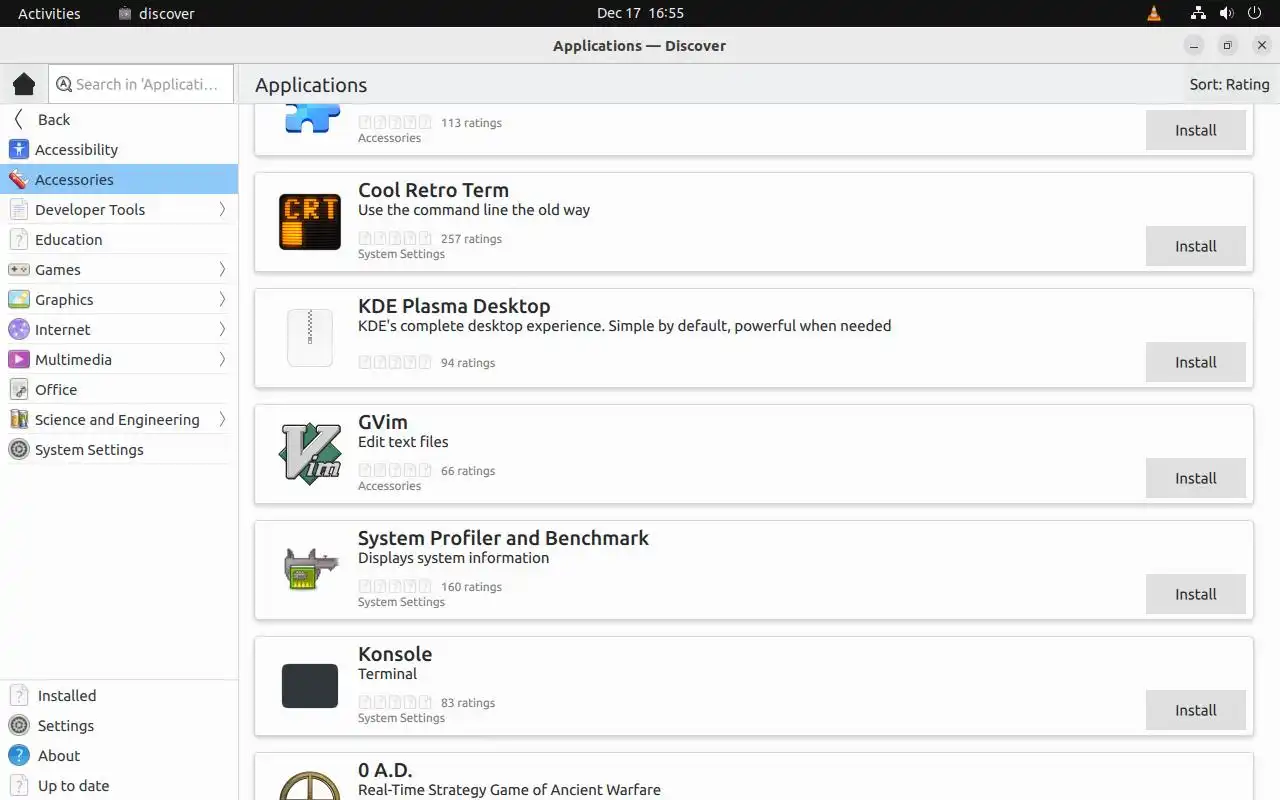Click the Search in Applications field
Image resolution: width=1280 pixels, height=800 pixels.
click(x=141, y=84)
